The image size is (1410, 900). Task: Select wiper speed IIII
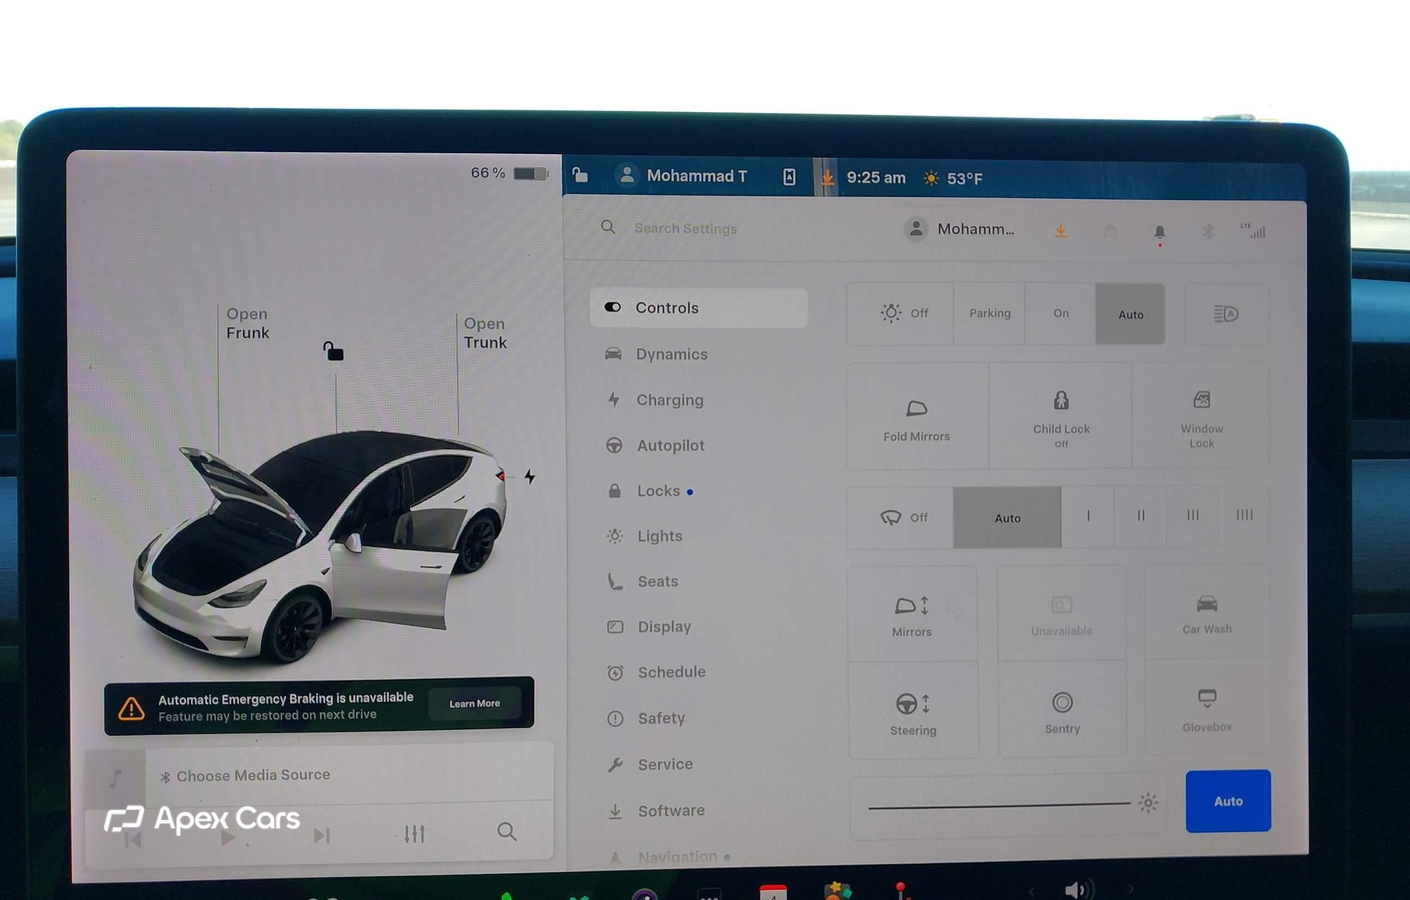[x=1244, y=516]
